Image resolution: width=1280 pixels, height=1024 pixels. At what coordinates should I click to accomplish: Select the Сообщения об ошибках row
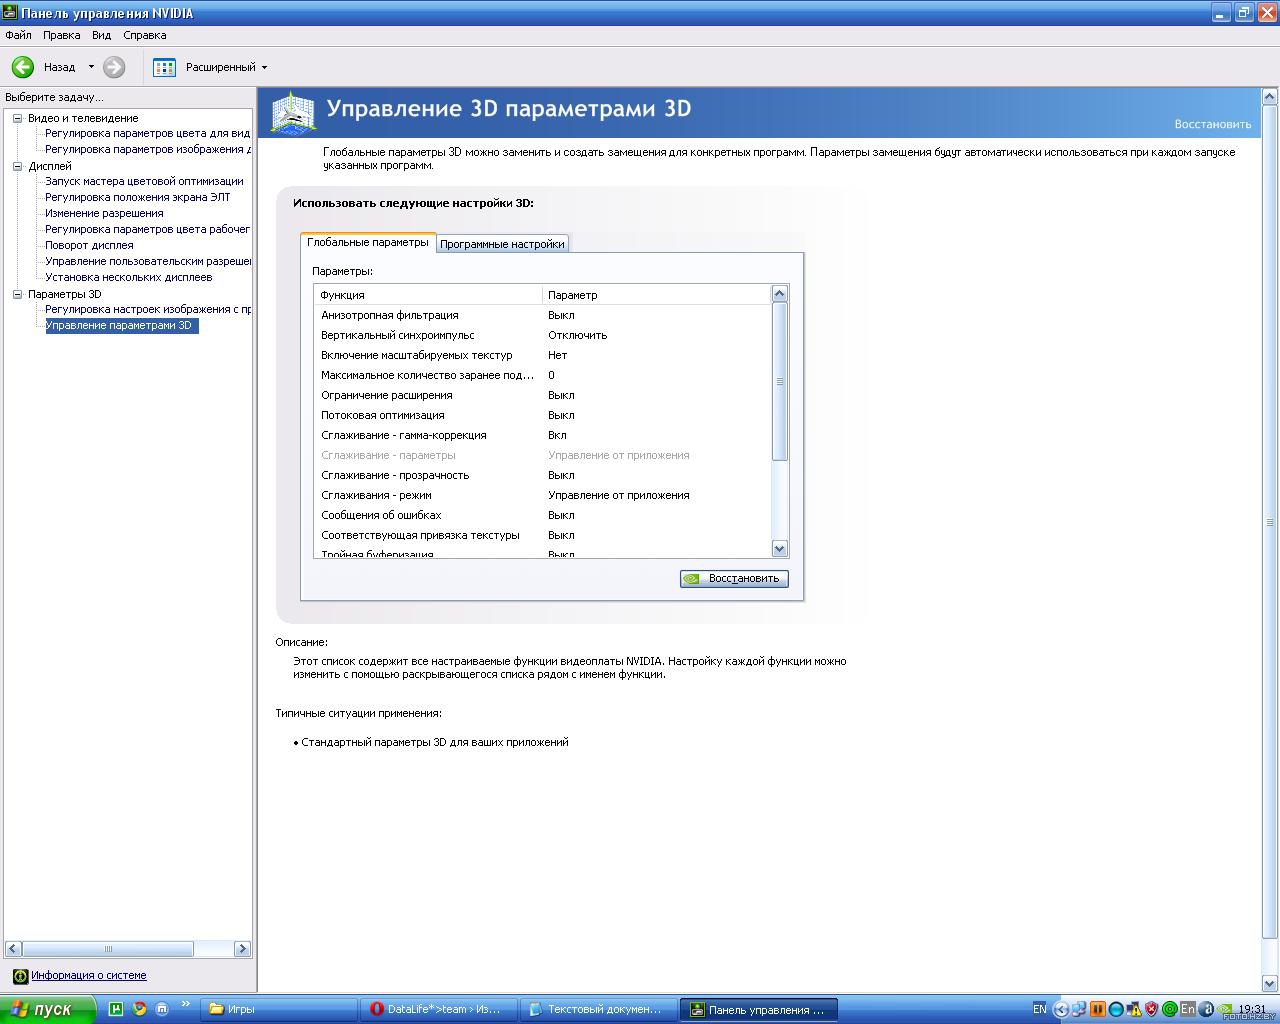(542, 515)
